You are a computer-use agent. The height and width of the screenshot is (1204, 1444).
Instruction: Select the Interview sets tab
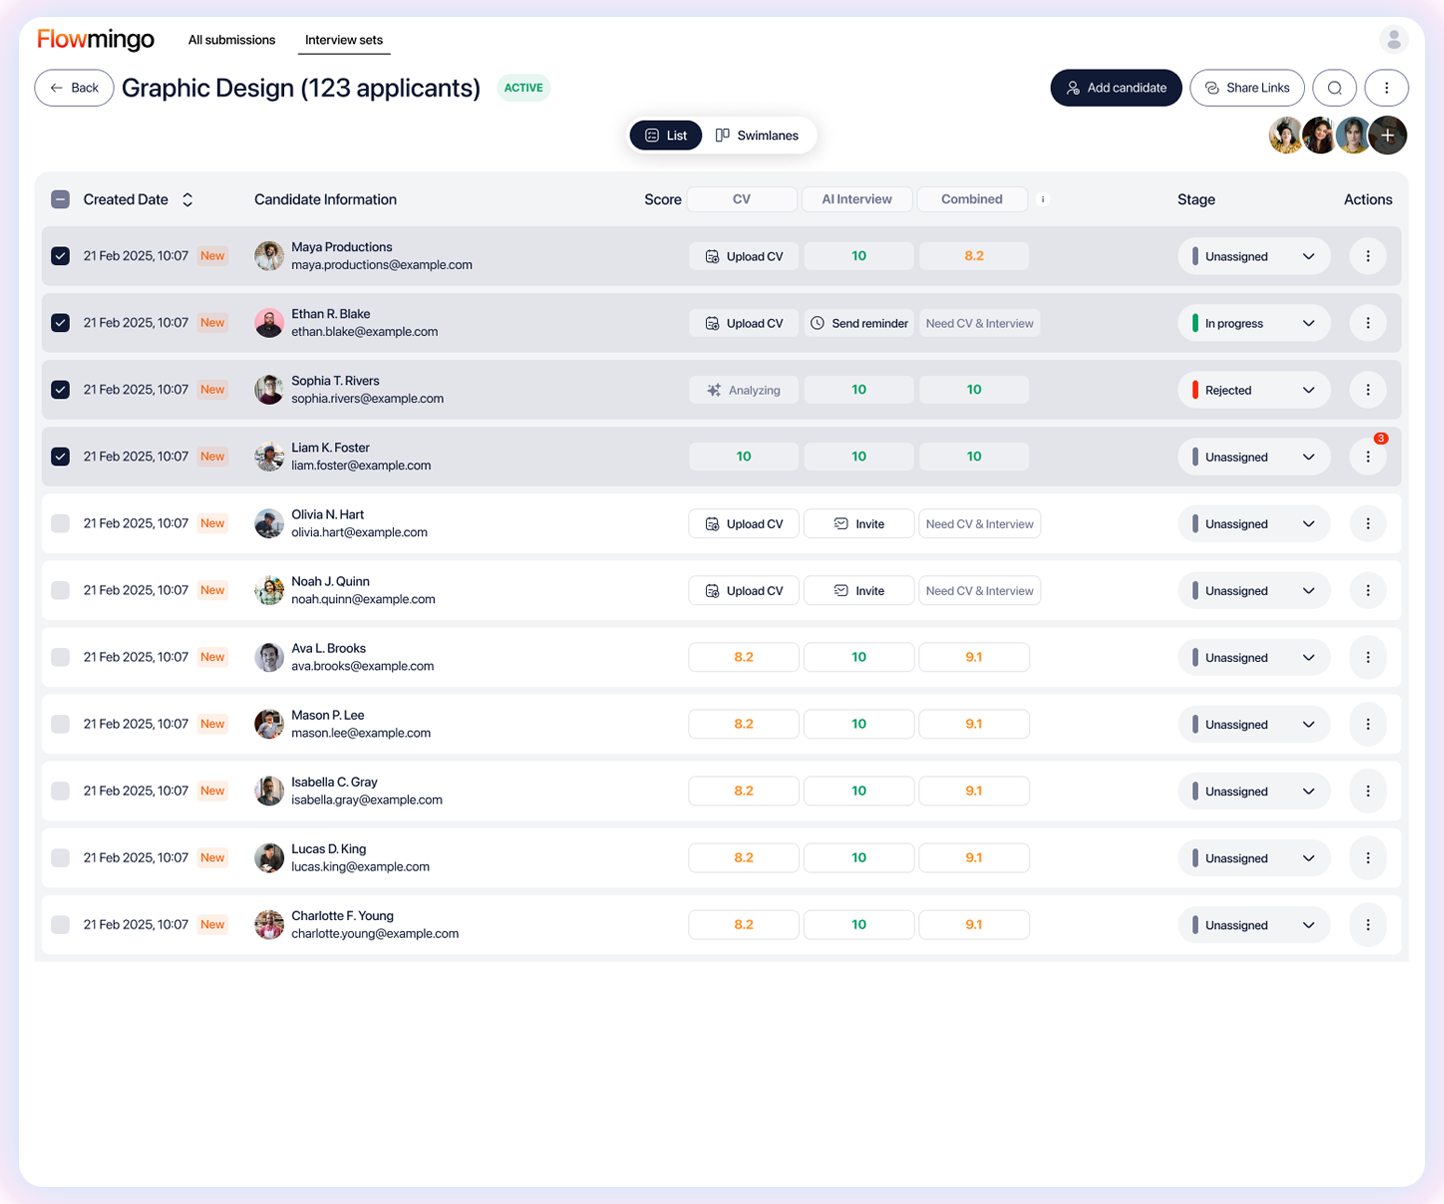coord(344,40)
